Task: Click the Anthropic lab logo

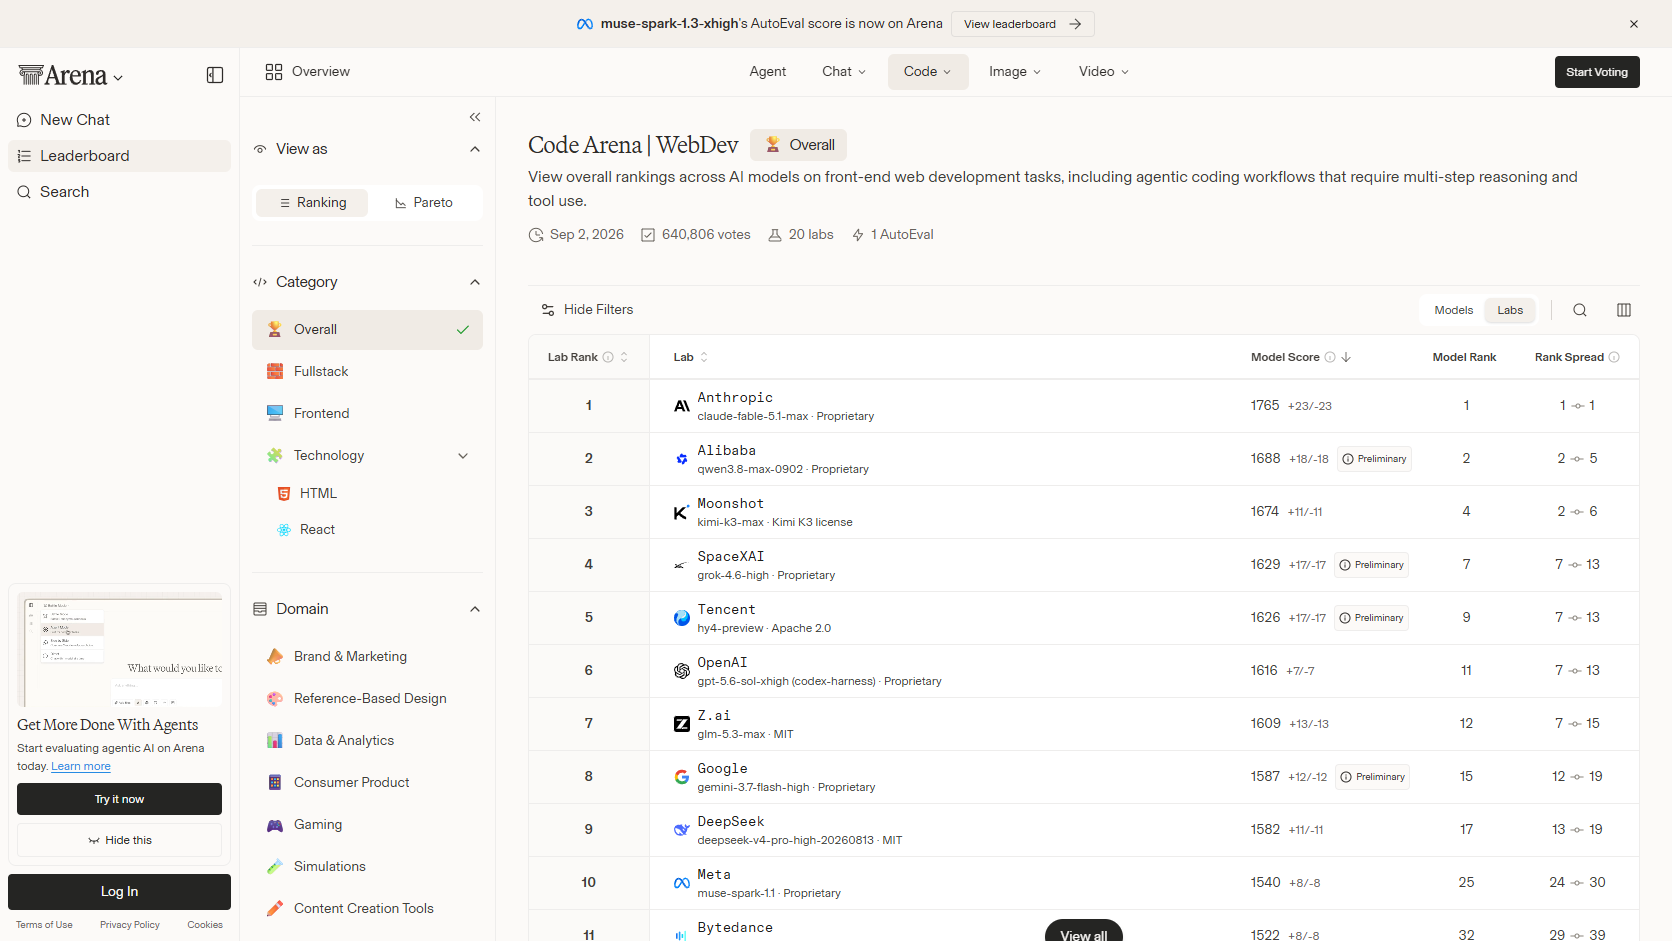Action: point(682,406)
